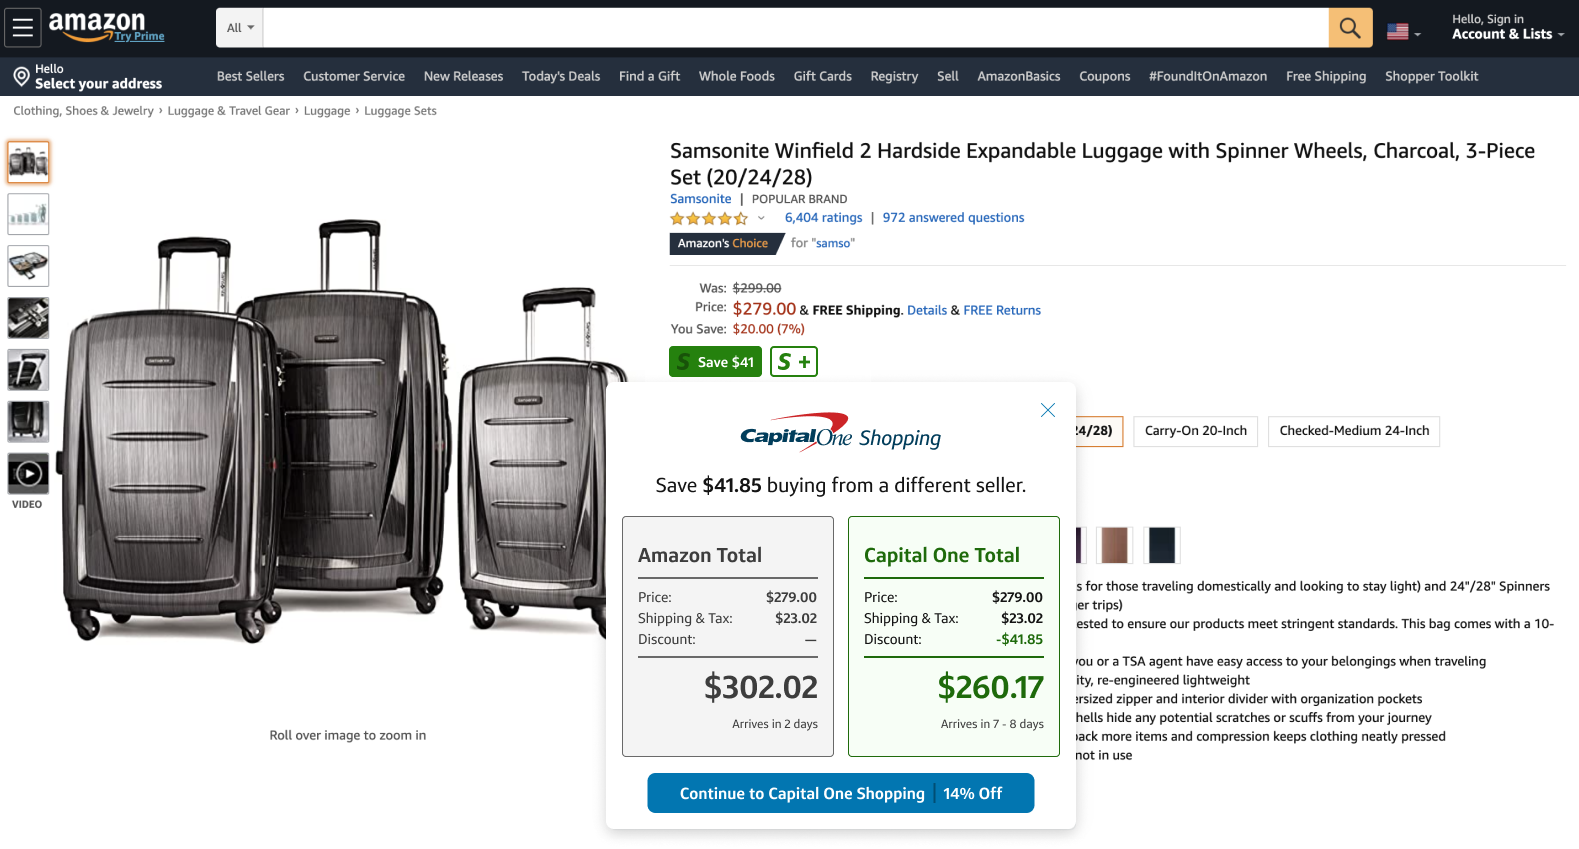
Task: Open the hamburger menu icon
Action: coord(22,28)
